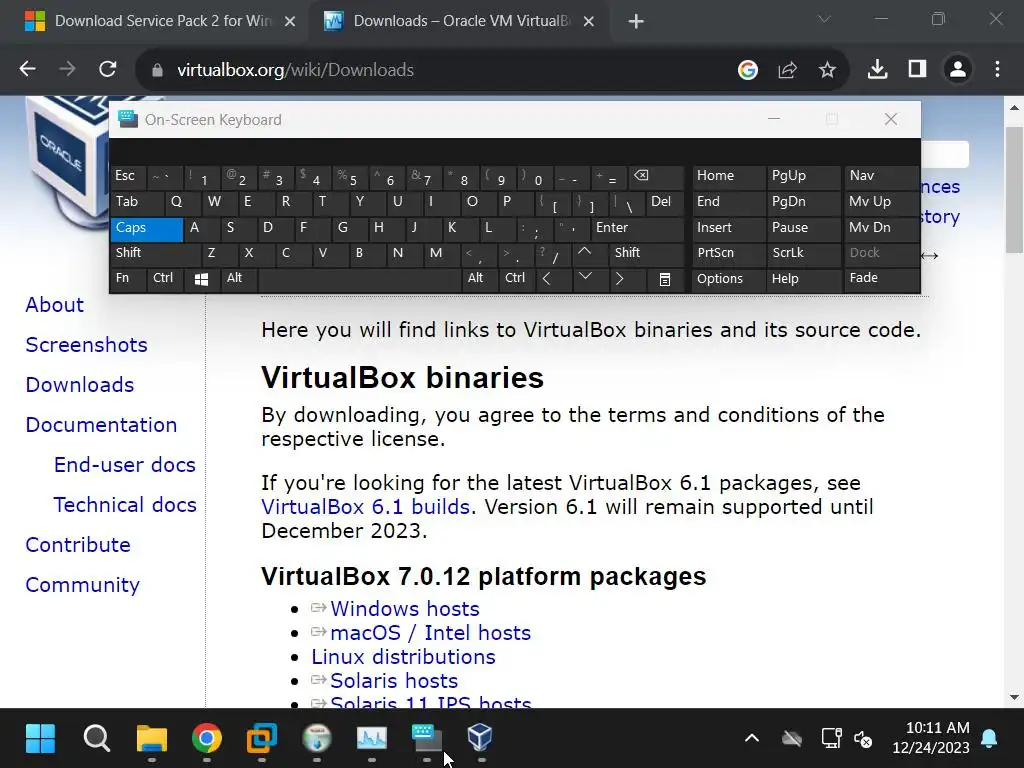Click the page vertical scrollbar thumb
The width and height of the screenshot is (1024, 768).
(1014, 189)
